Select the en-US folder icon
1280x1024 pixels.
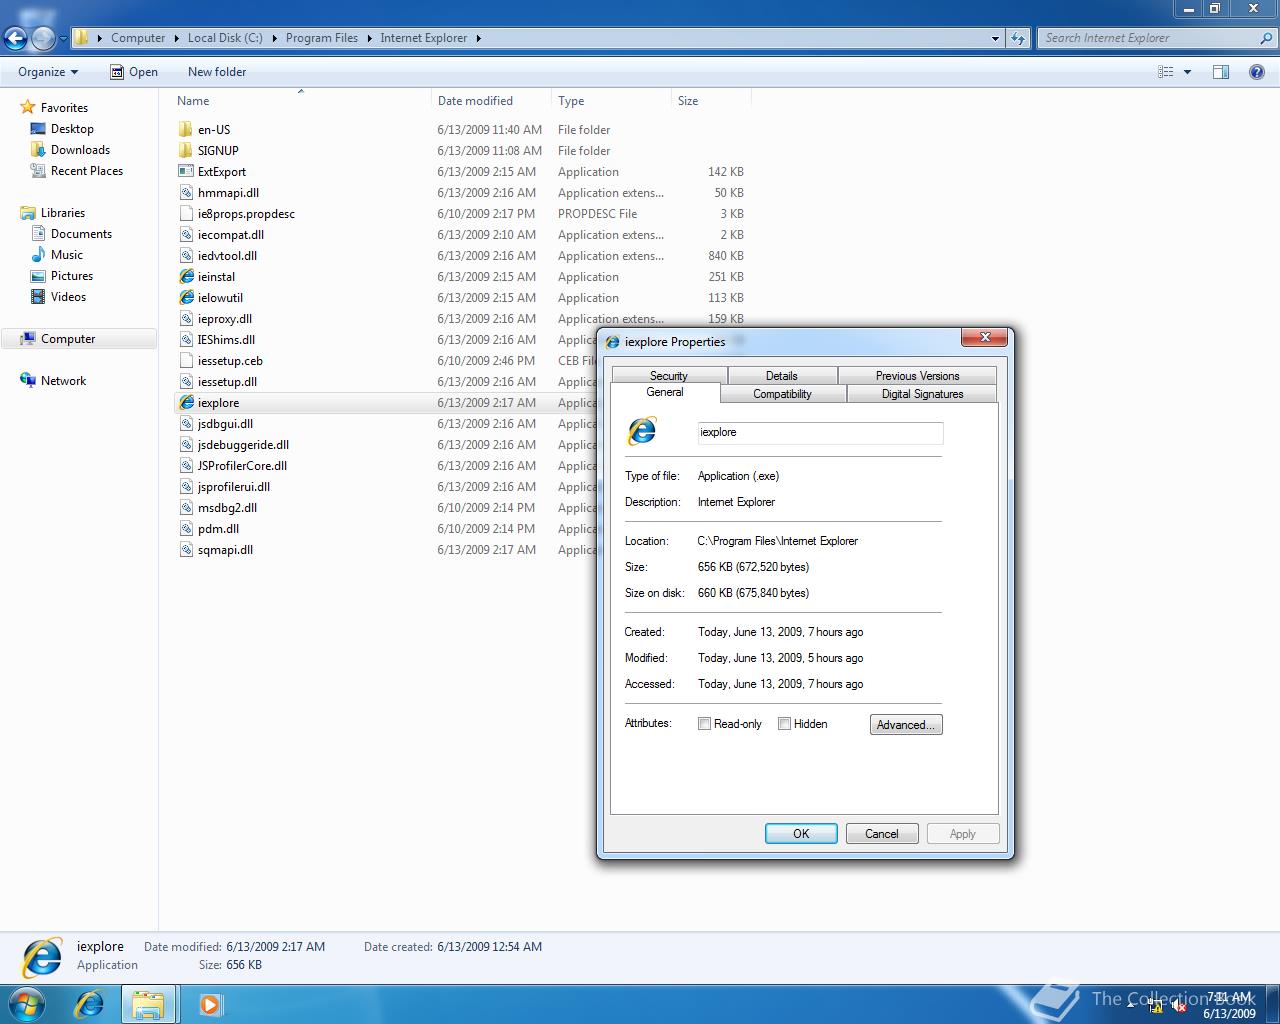click(186, 129)
